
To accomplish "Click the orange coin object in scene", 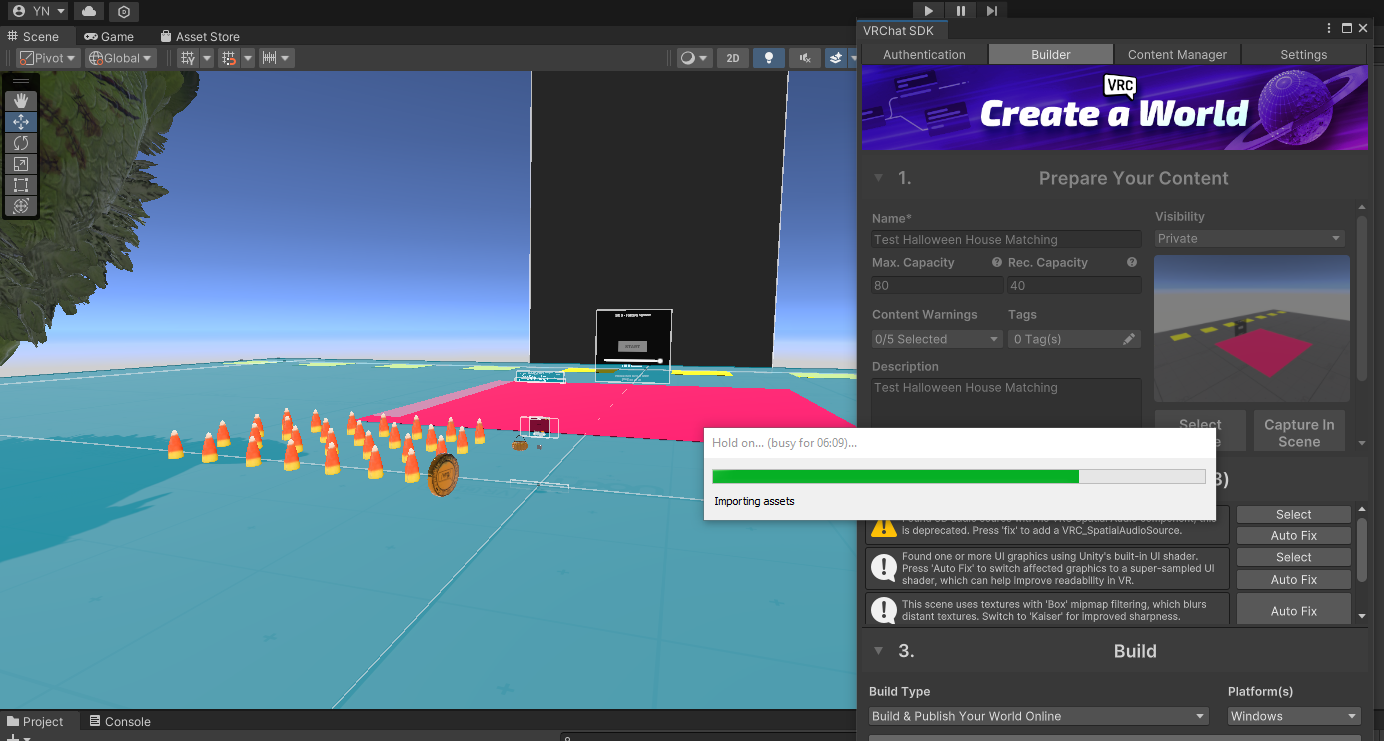I will tap(443, 475).
